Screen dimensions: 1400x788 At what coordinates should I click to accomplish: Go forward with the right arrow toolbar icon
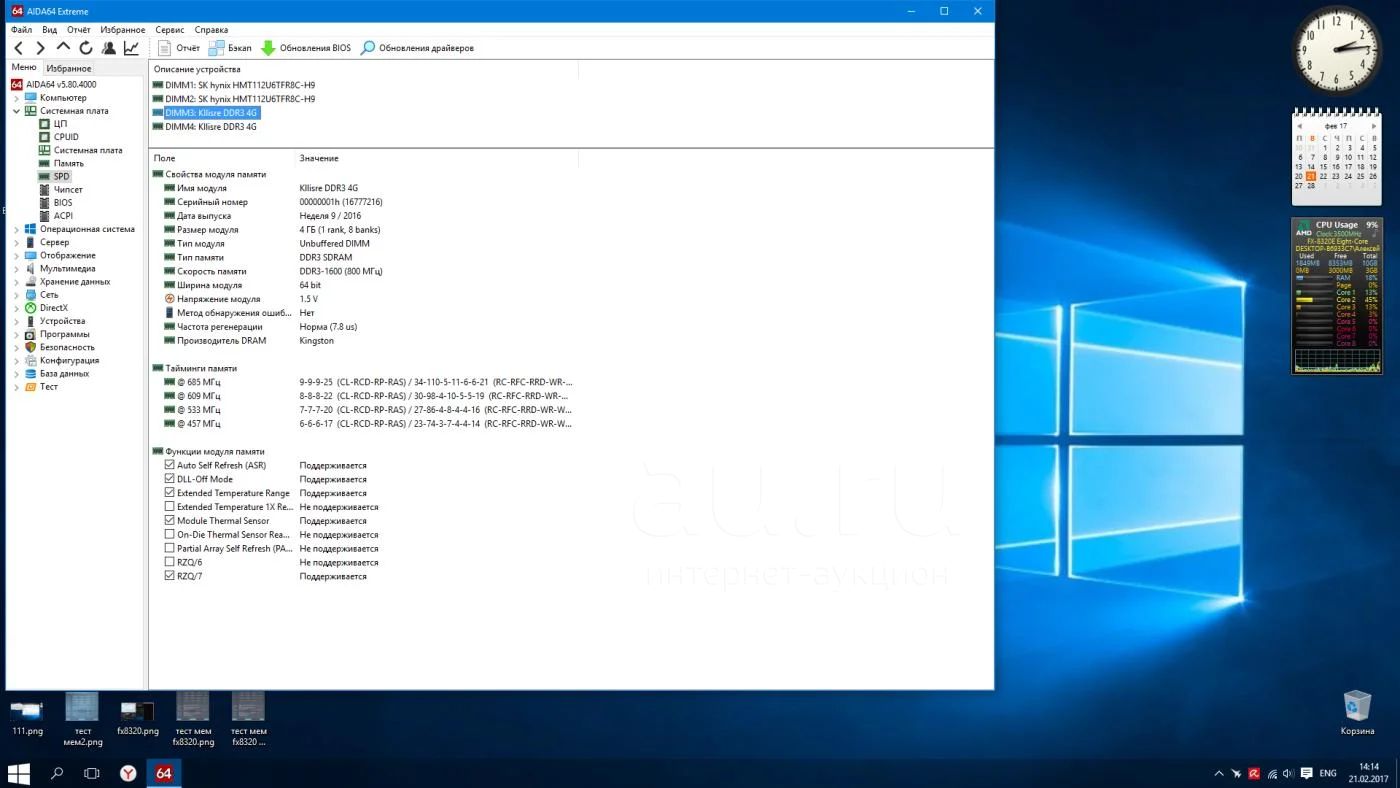pos(41,48)
